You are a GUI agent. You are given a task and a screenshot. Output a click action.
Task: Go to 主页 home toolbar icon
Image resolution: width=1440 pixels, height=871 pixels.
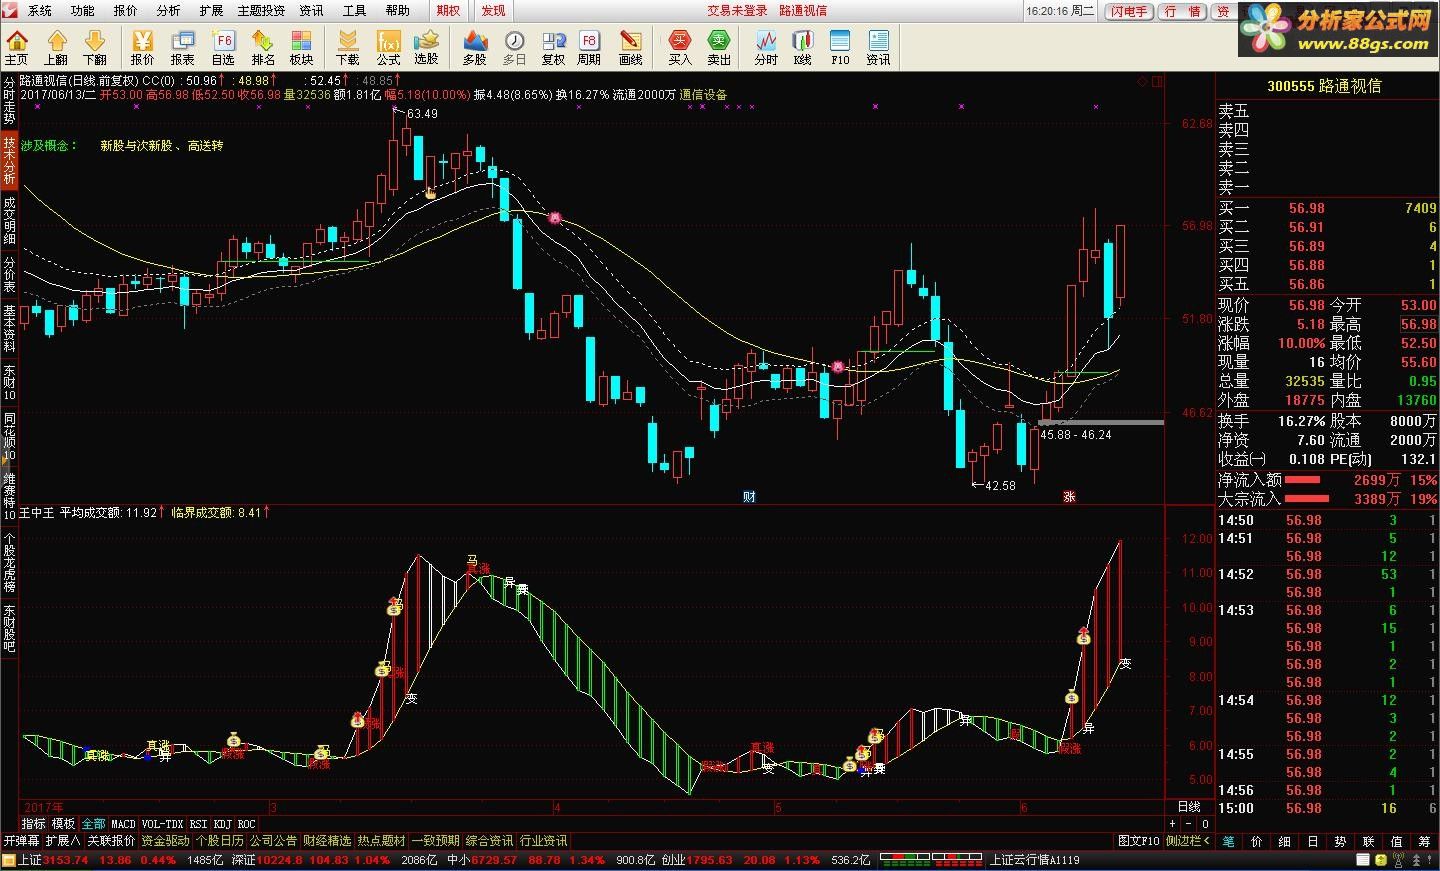tap(17, 47)
